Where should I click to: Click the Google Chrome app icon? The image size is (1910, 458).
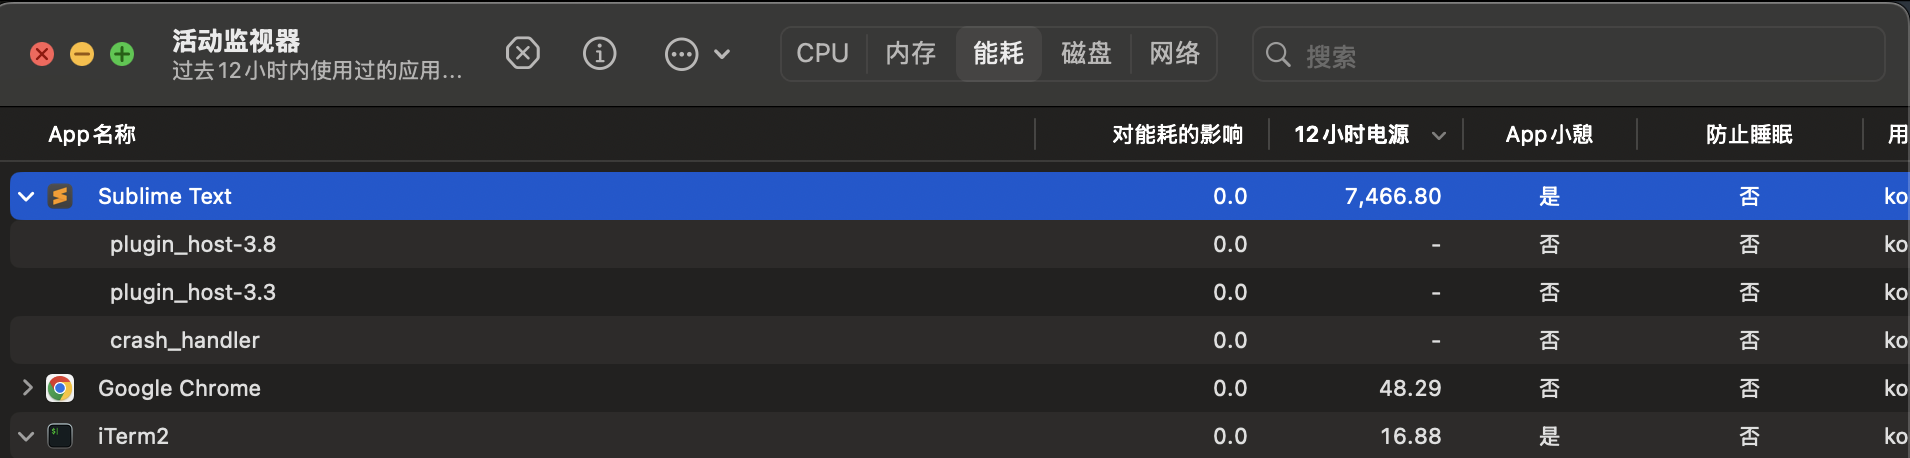pos(60,388)
